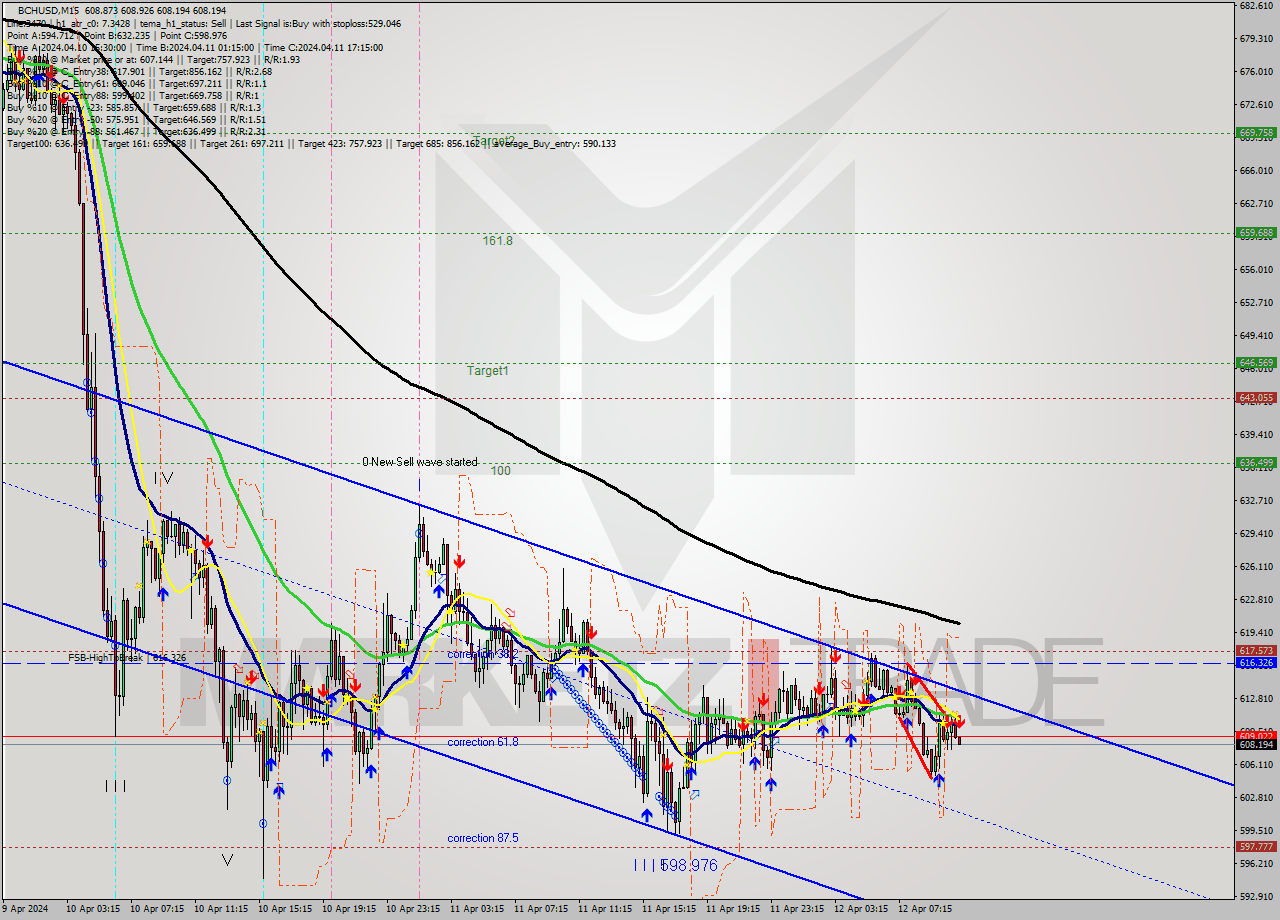Click the '11 Apr 15:15' time axis label
Image resolution: width=1280 pixels, height=920 pixels.
(x=667, y=909)
